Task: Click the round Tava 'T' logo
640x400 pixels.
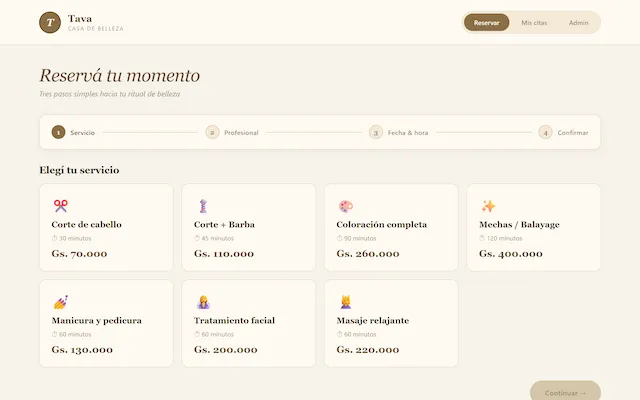Action: click(x=50, y=22)
